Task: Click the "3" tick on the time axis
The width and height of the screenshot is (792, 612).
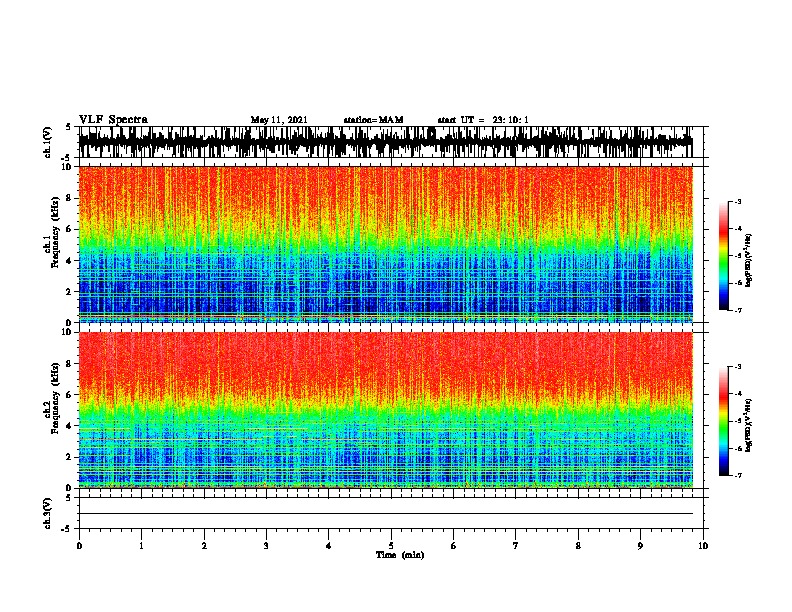Action: 266,546
